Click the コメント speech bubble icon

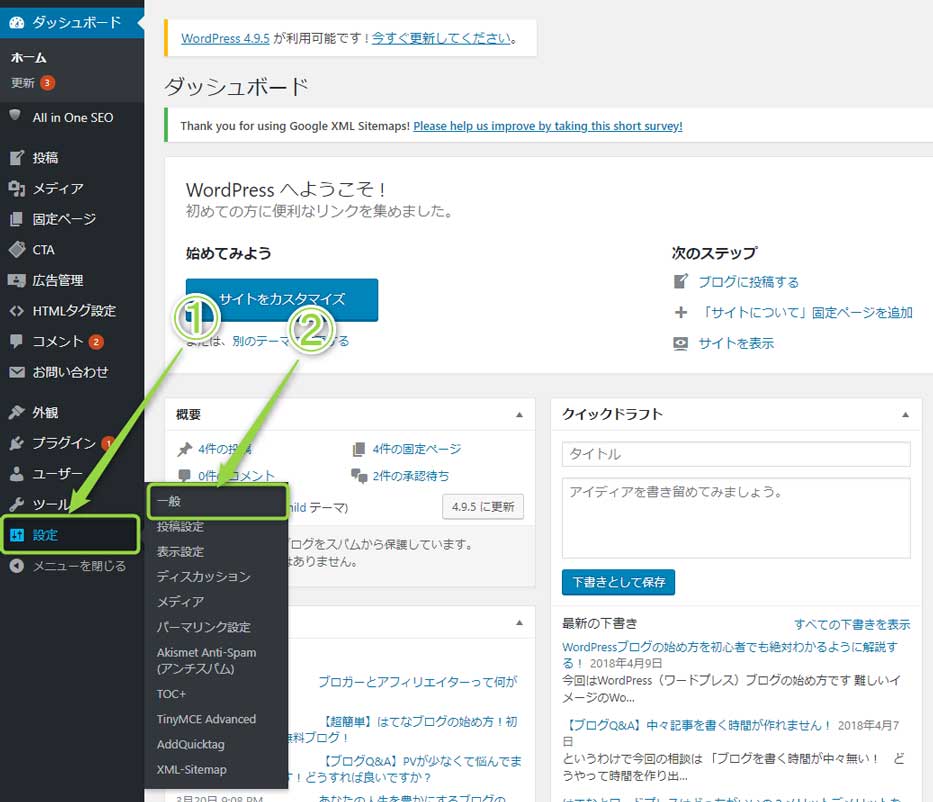click(17, 342)
